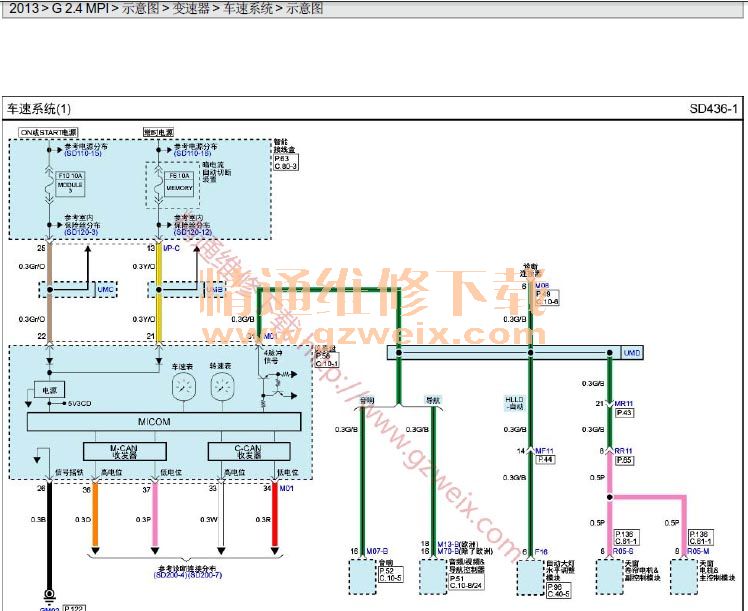Select the 信号搭铁 pin label
This screenshot has width=748, height=611.
pyautogui.click(x=69, y=472)
